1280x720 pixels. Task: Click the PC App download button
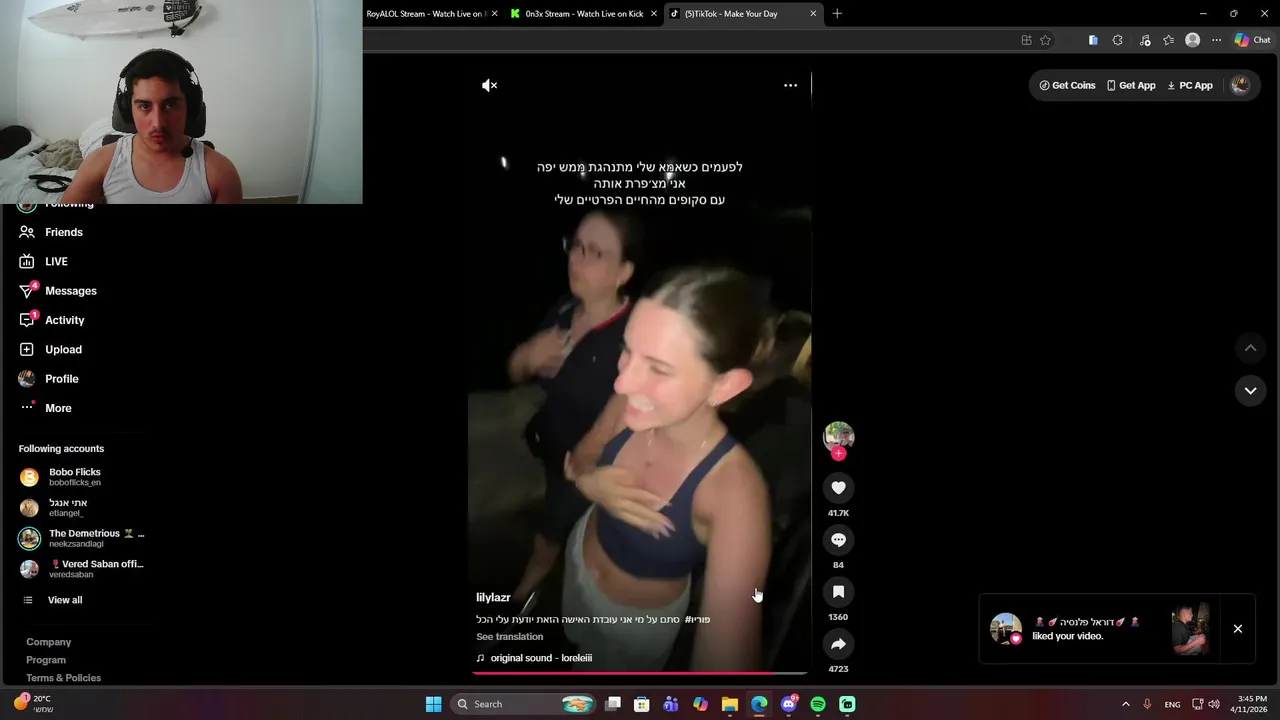[1190, 86]
